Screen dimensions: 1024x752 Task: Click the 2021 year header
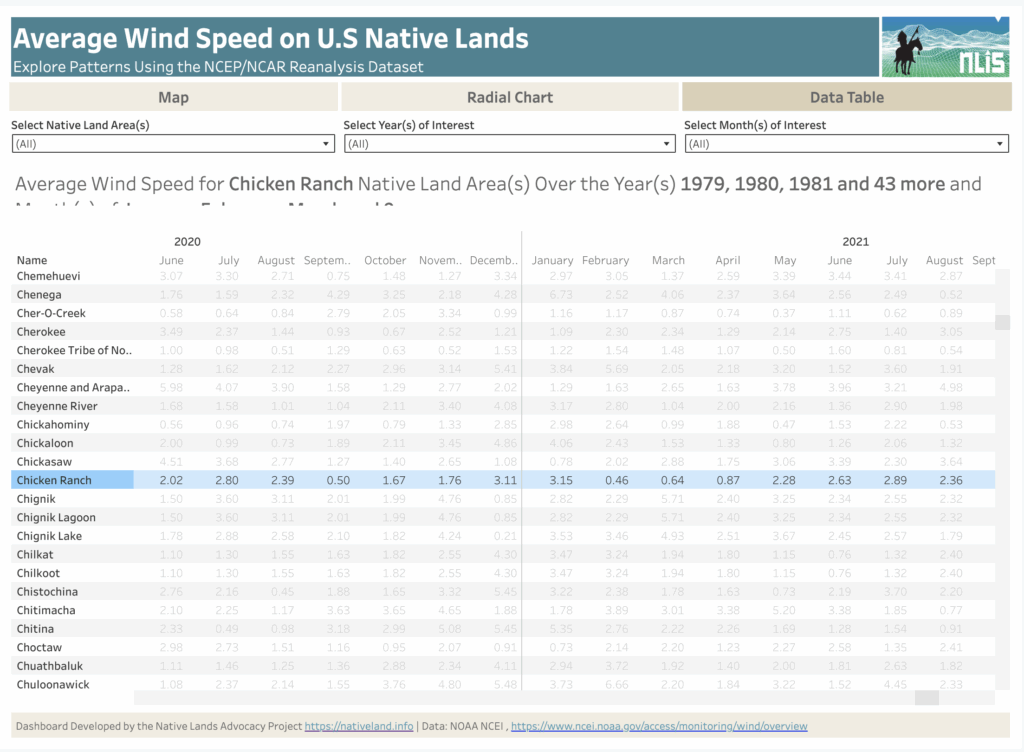[855, 242]
